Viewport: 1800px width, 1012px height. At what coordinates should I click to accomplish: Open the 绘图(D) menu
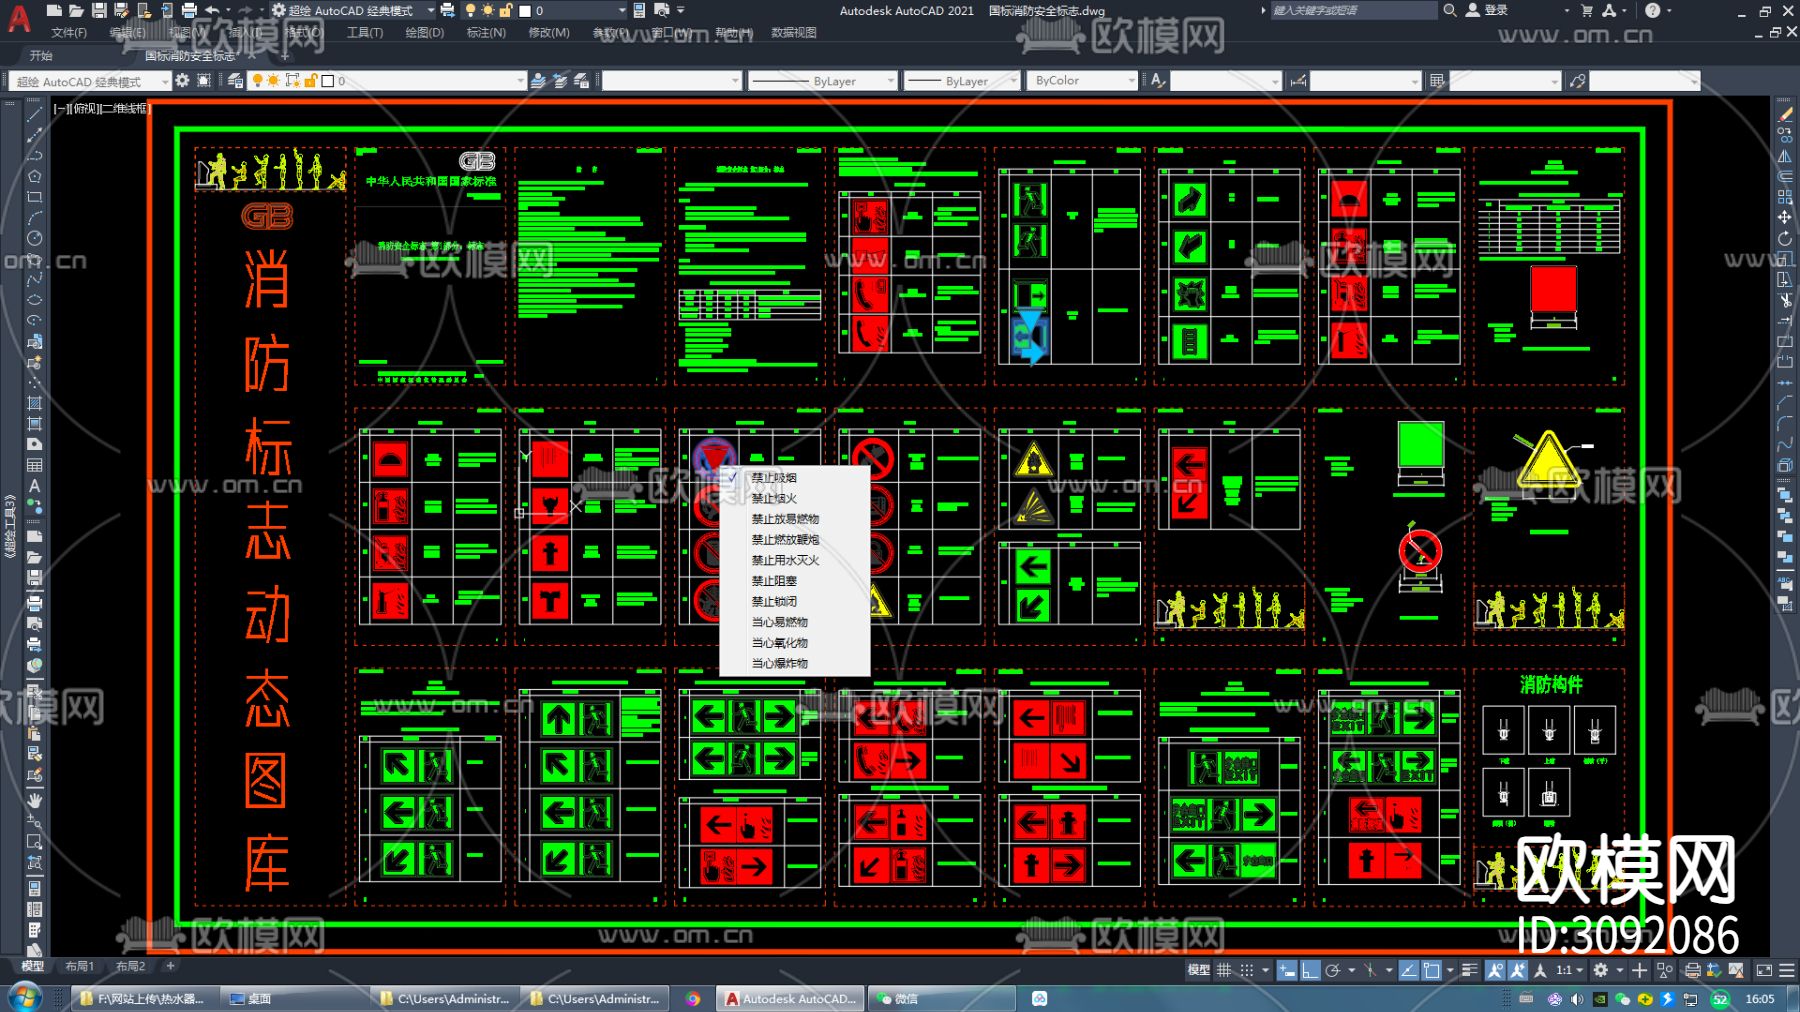tap(425, 33)
